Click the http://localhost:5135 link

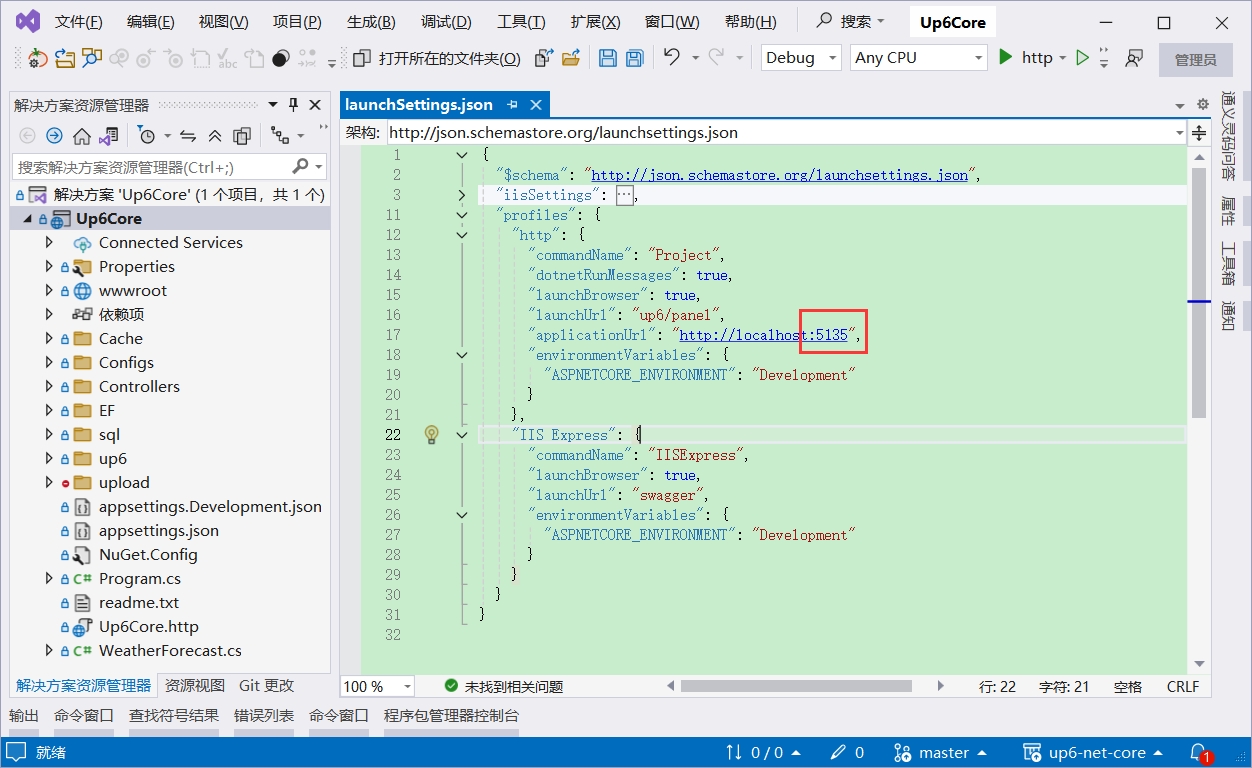point(763,335)
